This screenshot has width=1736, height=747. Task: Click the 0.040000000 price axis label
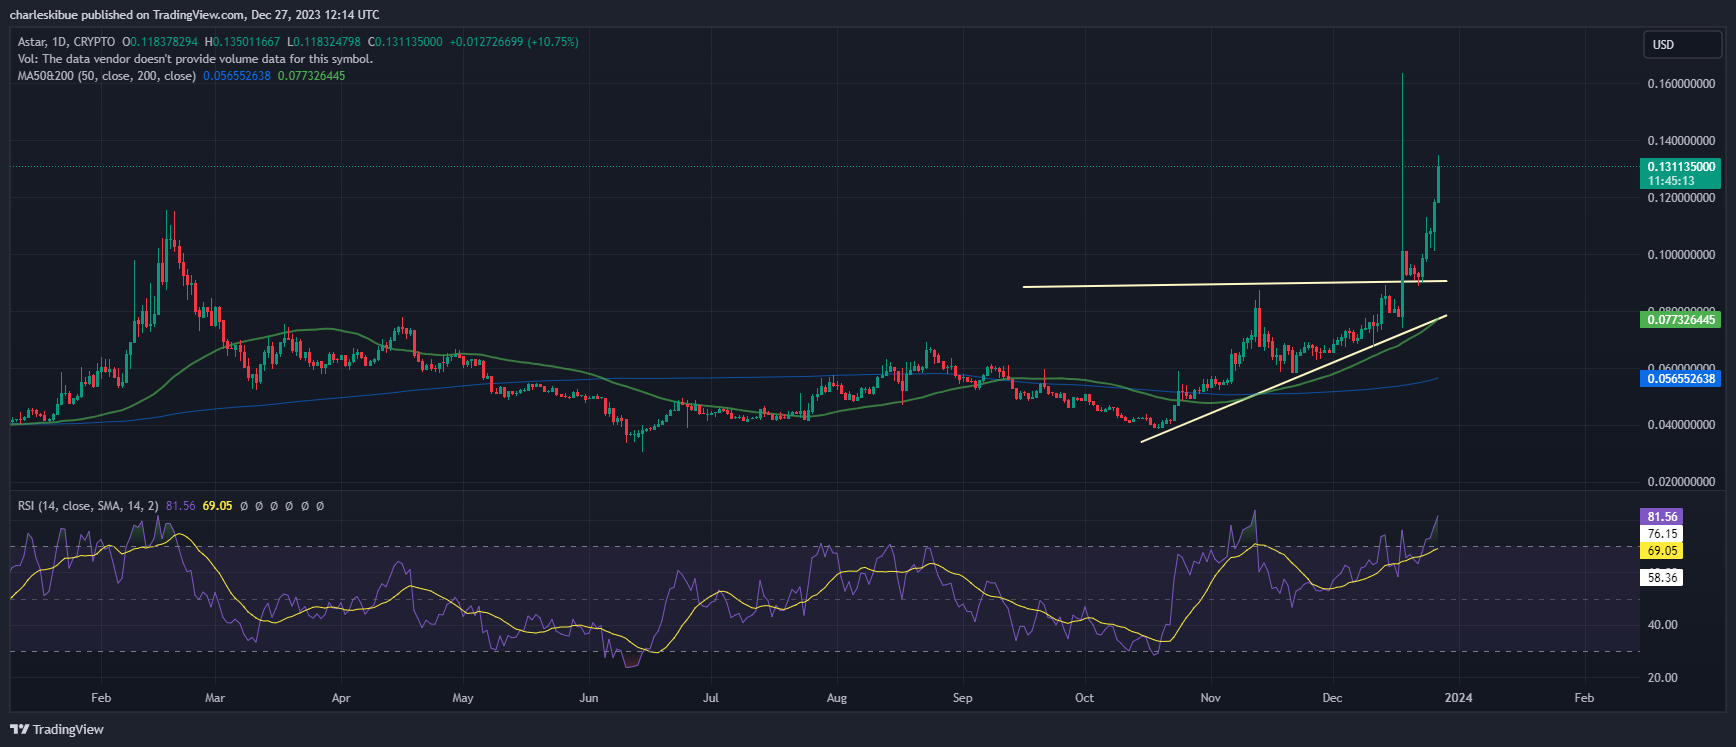[x=1681, y=425]
